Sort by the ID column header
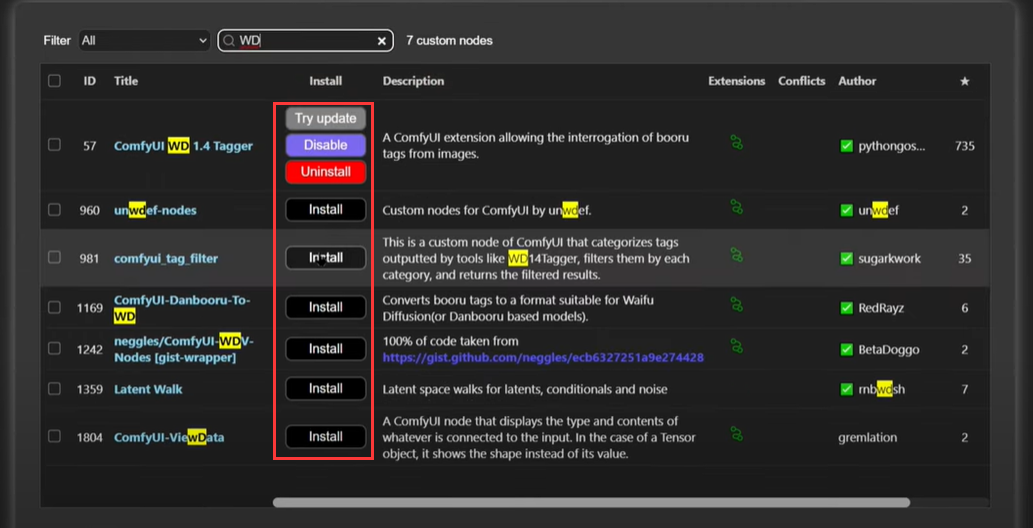 (90, 81)
